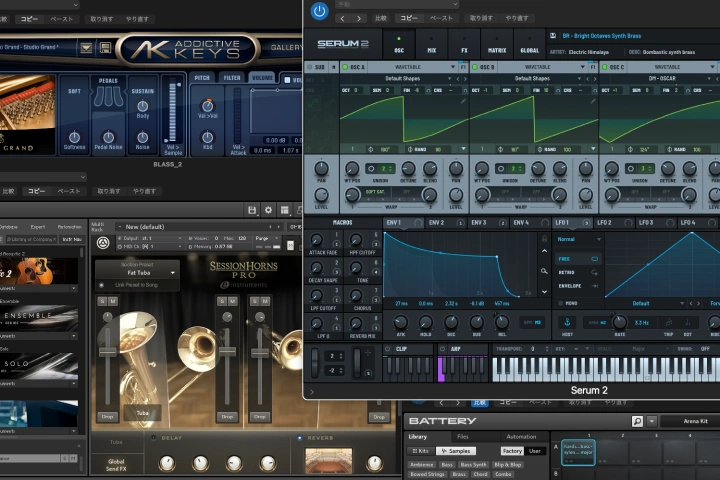Screen dimensions: 720x480
Task: Toggle the Serum 2 plugin power button
Action: pyautogui.click(x=319, y=11)
